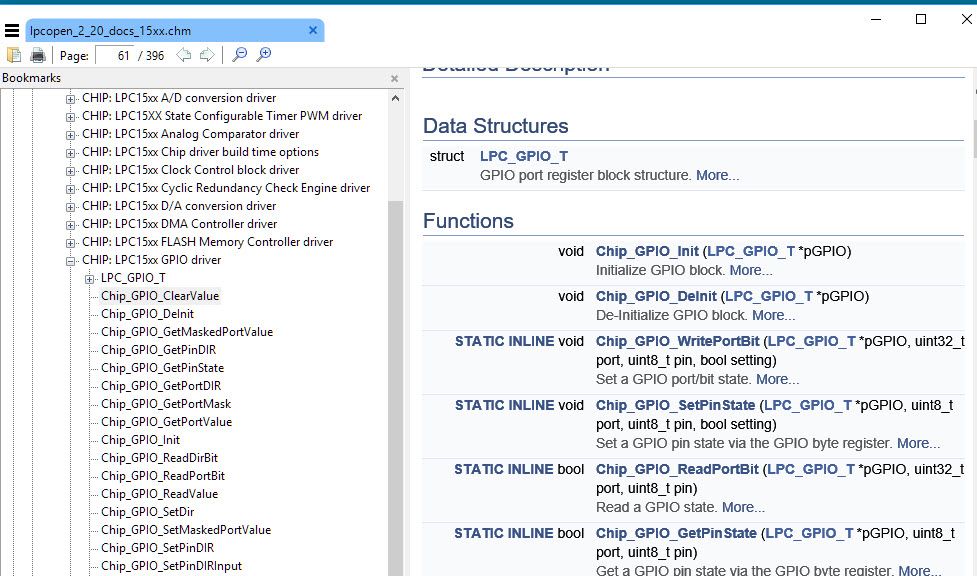Click the zoom out magnifier icon

pos(240,55)
